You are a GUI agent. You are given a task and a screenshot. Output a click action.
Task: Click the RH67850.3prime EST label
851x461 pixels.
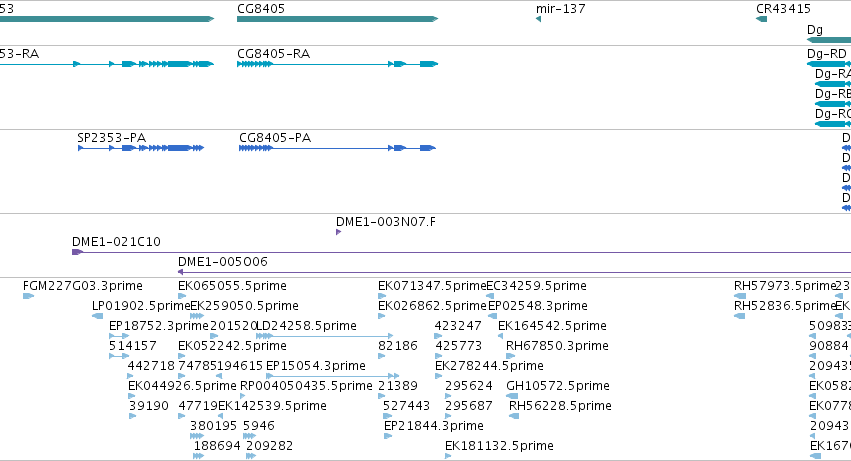(x=557, y=346)
